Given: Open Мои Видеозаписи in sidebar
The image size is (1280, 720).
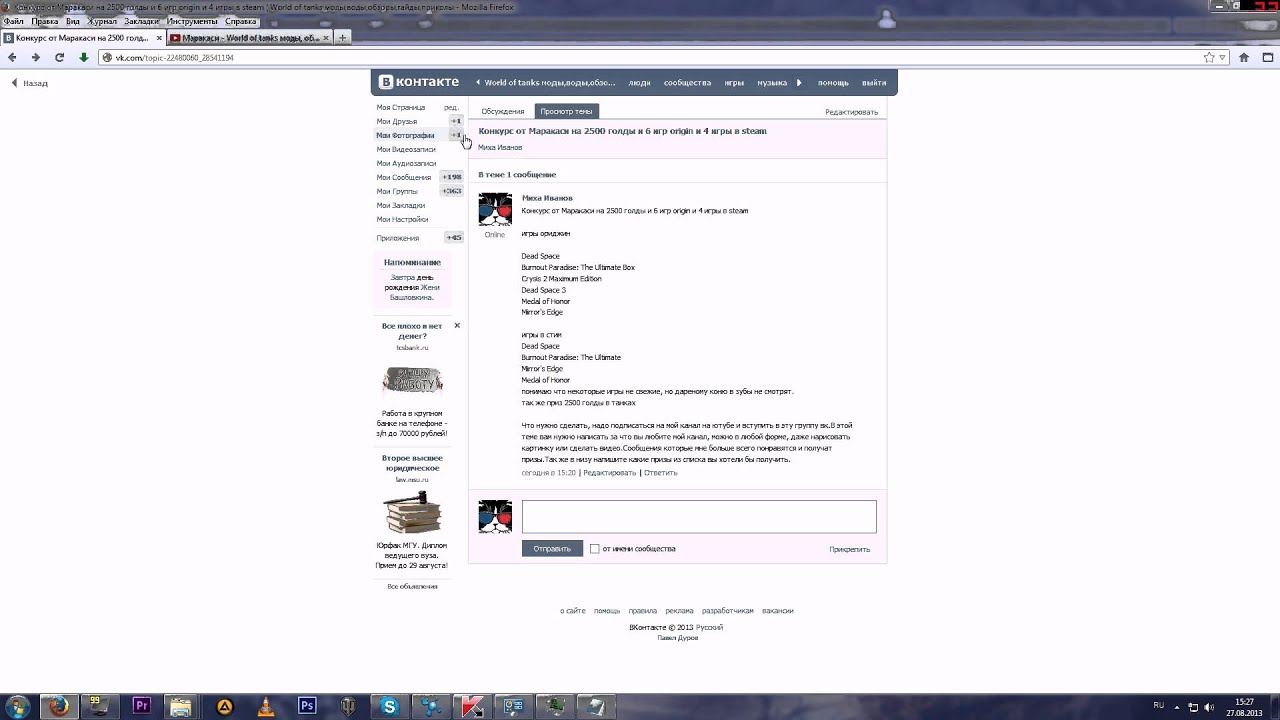Looking at the screenshot, I should (406, 149).
